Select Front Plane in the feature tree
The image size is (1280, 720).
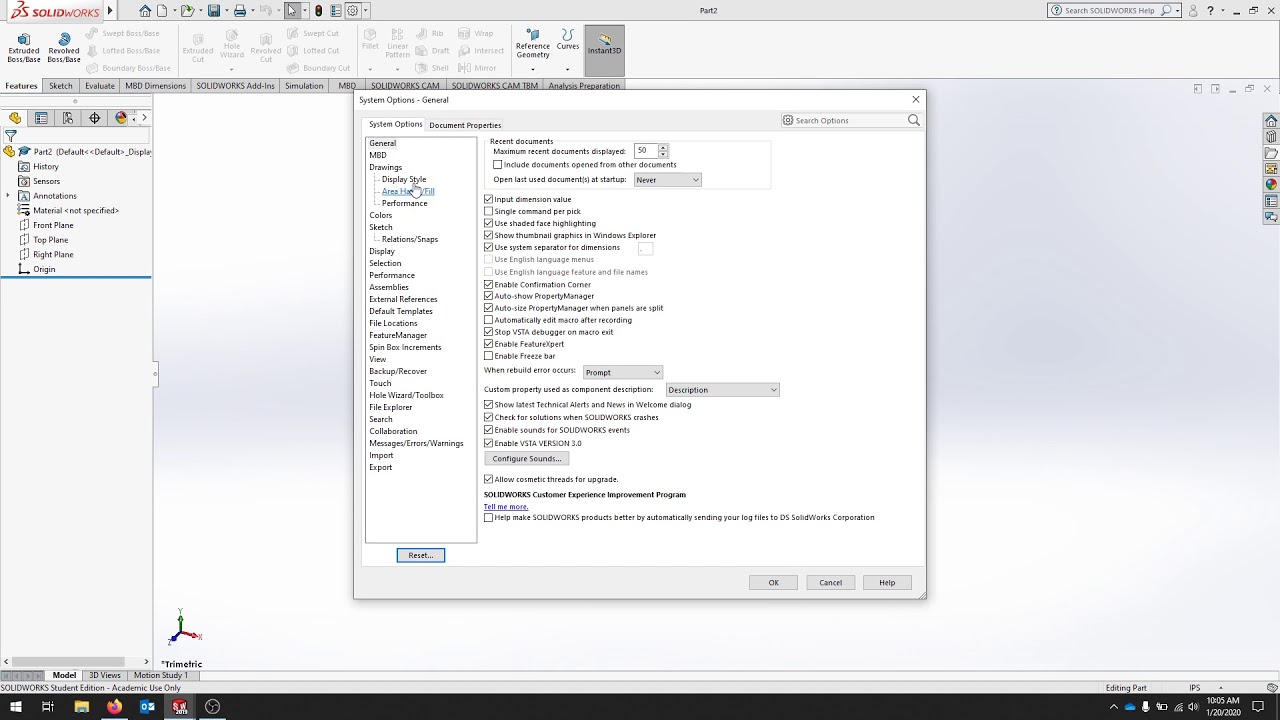tap(53, 225)
